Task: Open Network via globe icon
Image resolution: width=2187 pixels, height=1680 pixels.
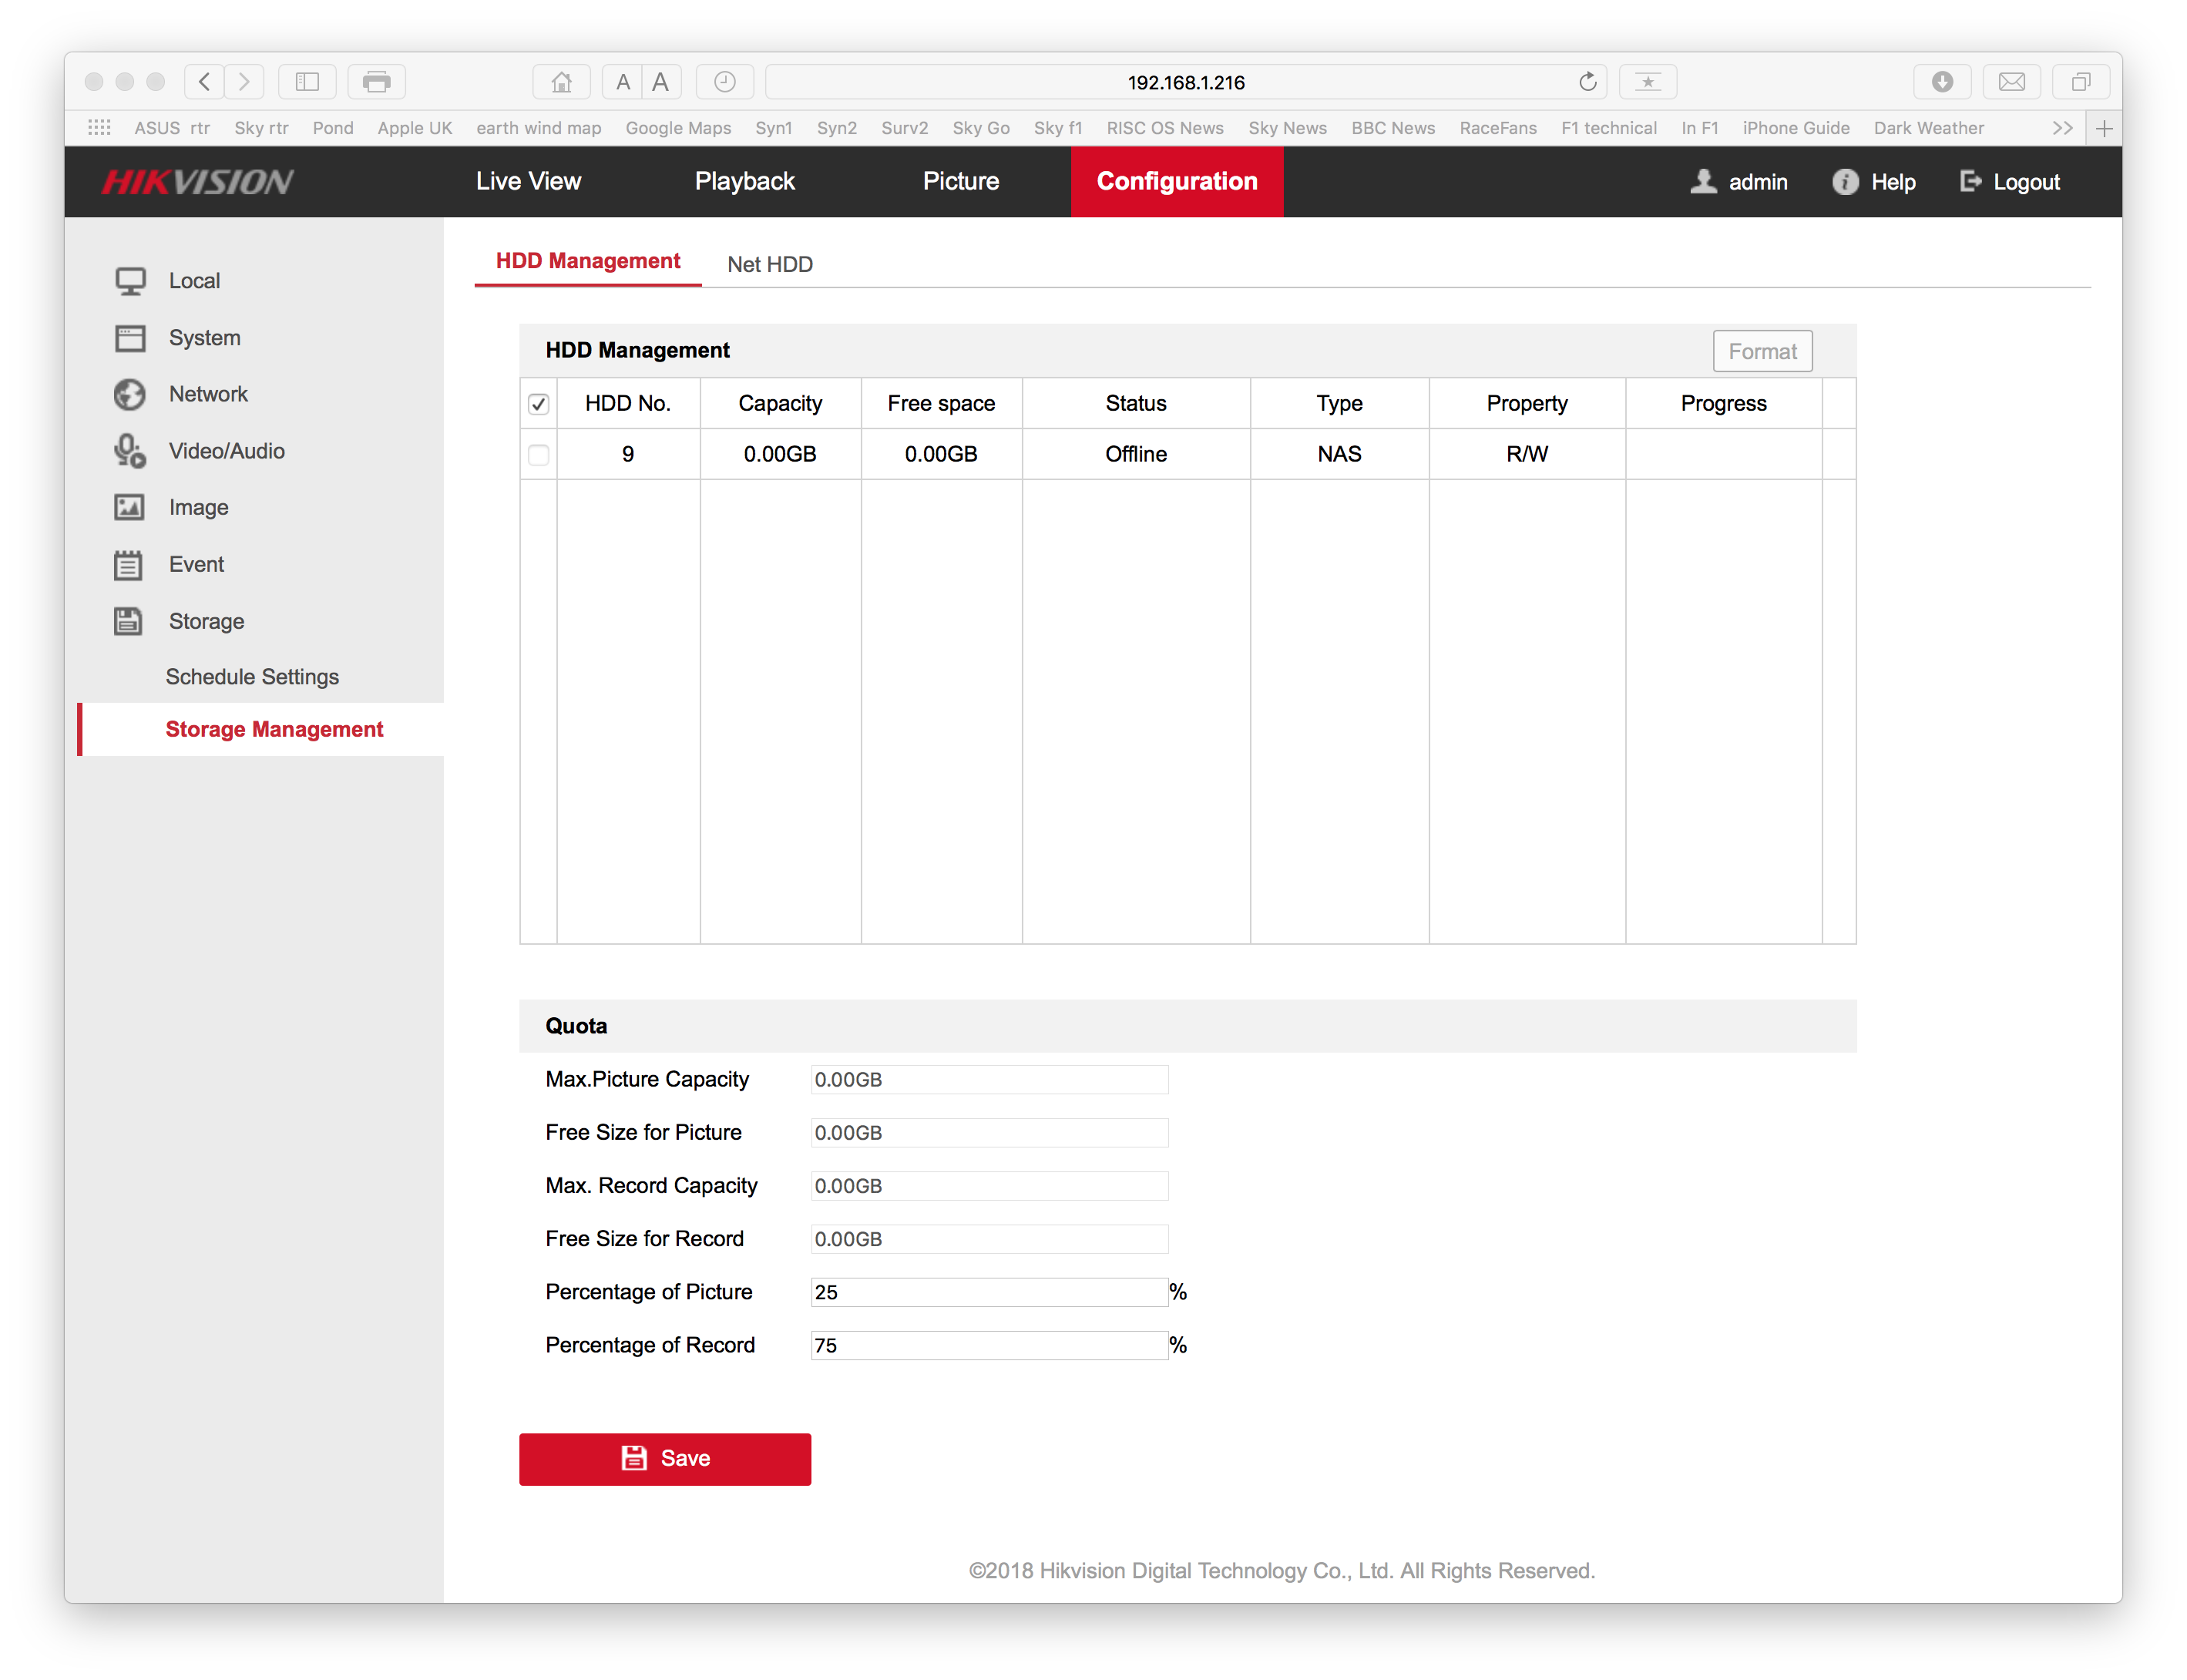Action: point(130,395)
